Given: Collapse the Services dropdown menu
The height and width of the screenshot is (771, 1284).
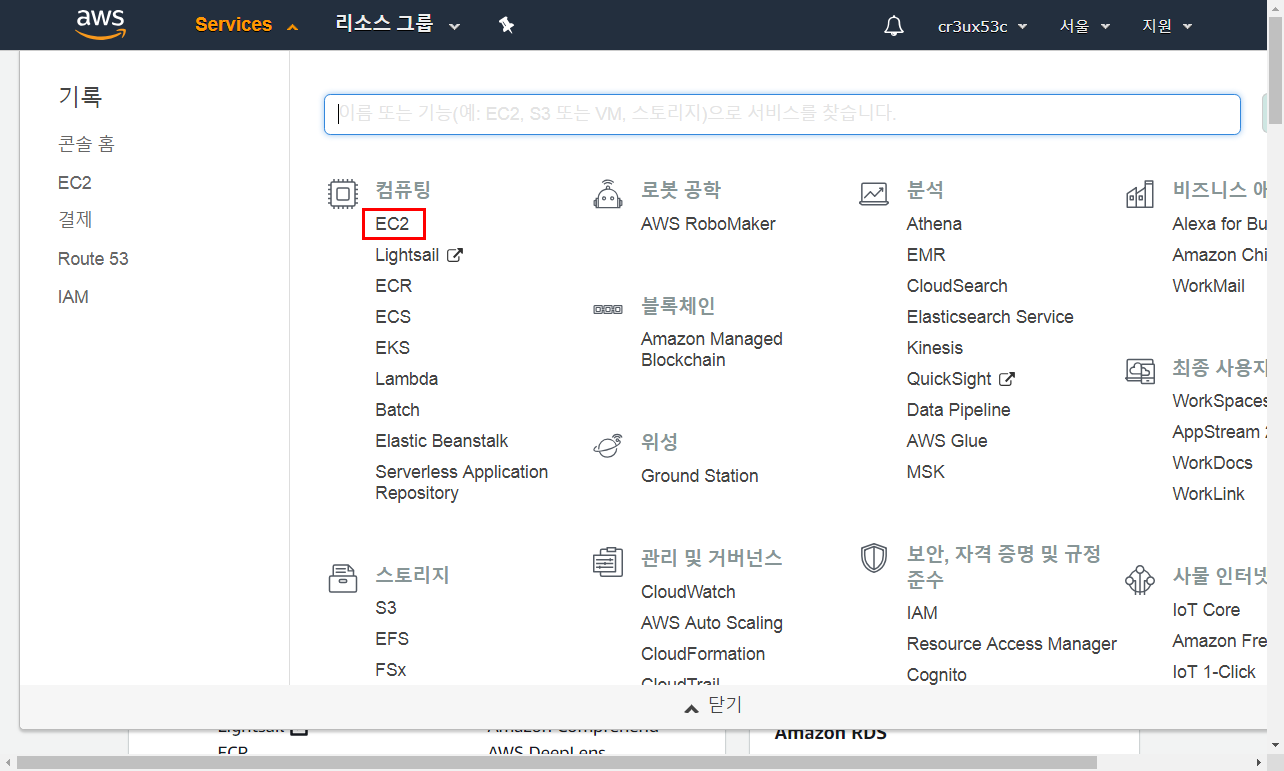Looking at the screenshot, I should coord(246,25).
